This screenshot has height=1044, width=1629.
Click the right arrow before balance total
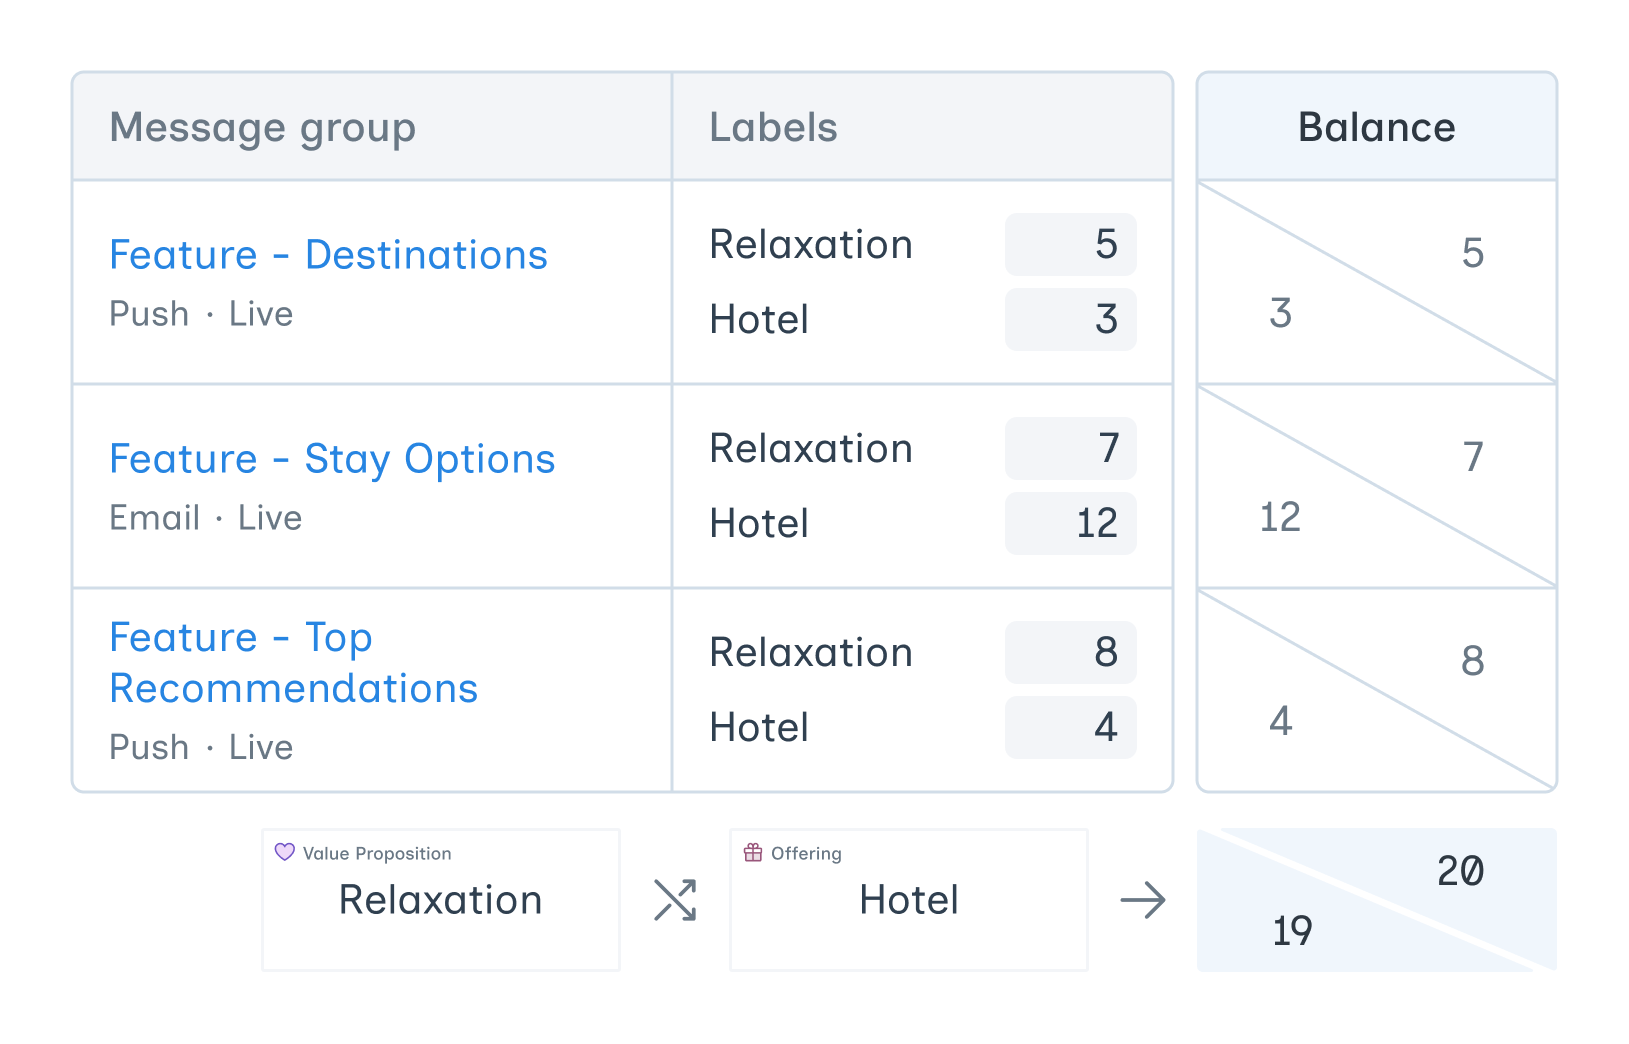pyautogui.click(x=1143, y=900)
